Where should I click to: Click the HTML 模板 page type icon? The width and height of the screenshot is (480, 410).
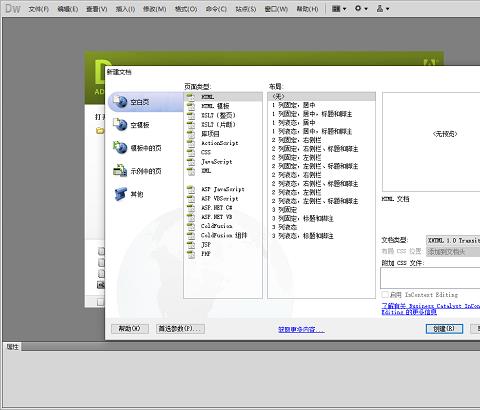coord(191,106)
